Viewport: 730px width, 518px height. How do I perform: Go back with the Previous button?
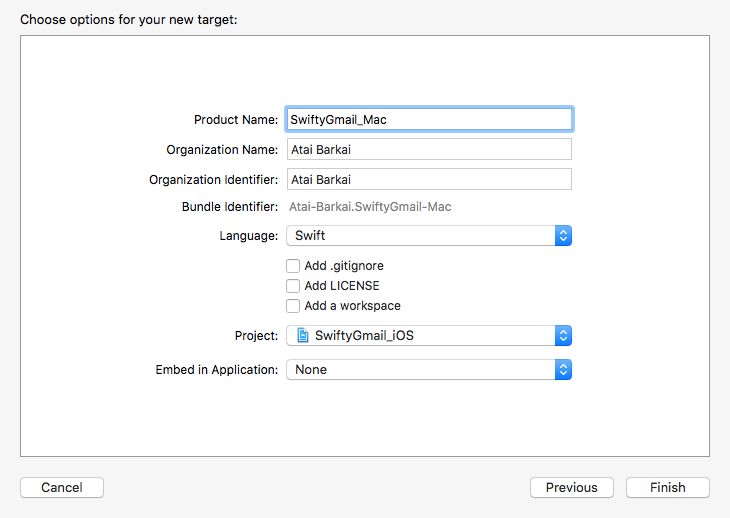click(x=572, y=488)
